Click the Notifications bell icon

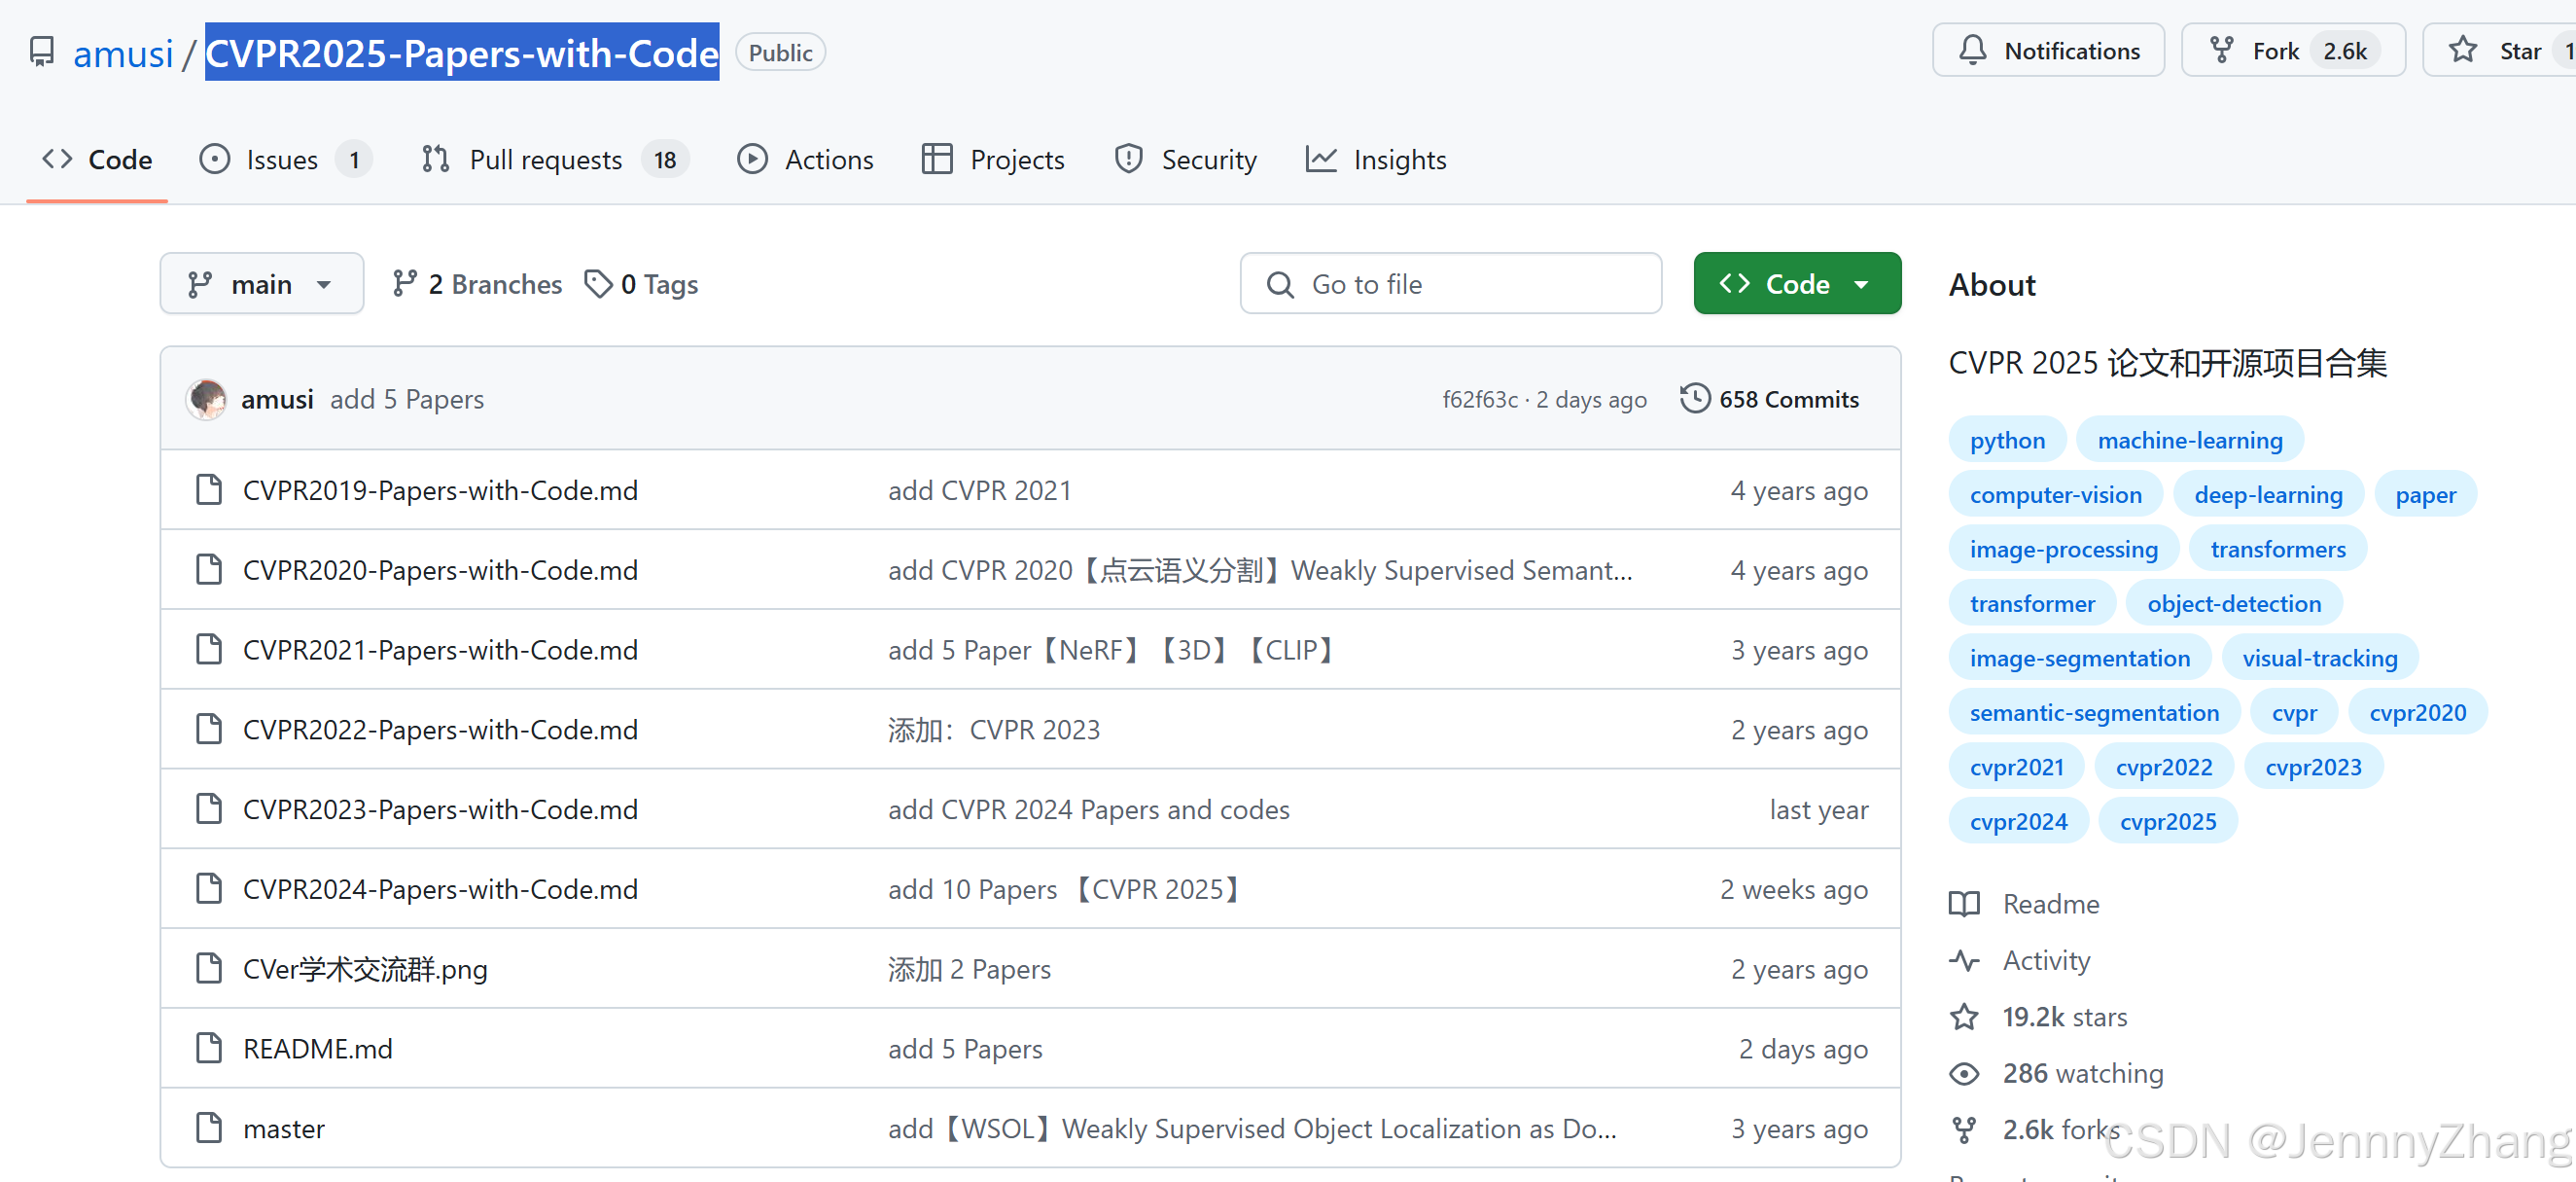(1972, 51)
